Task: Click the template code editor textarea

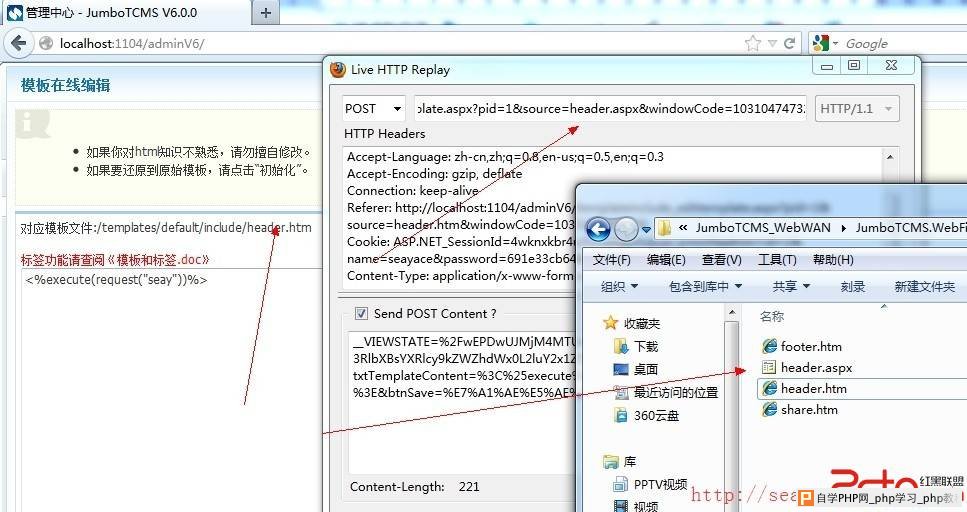Action: point(171,389)
